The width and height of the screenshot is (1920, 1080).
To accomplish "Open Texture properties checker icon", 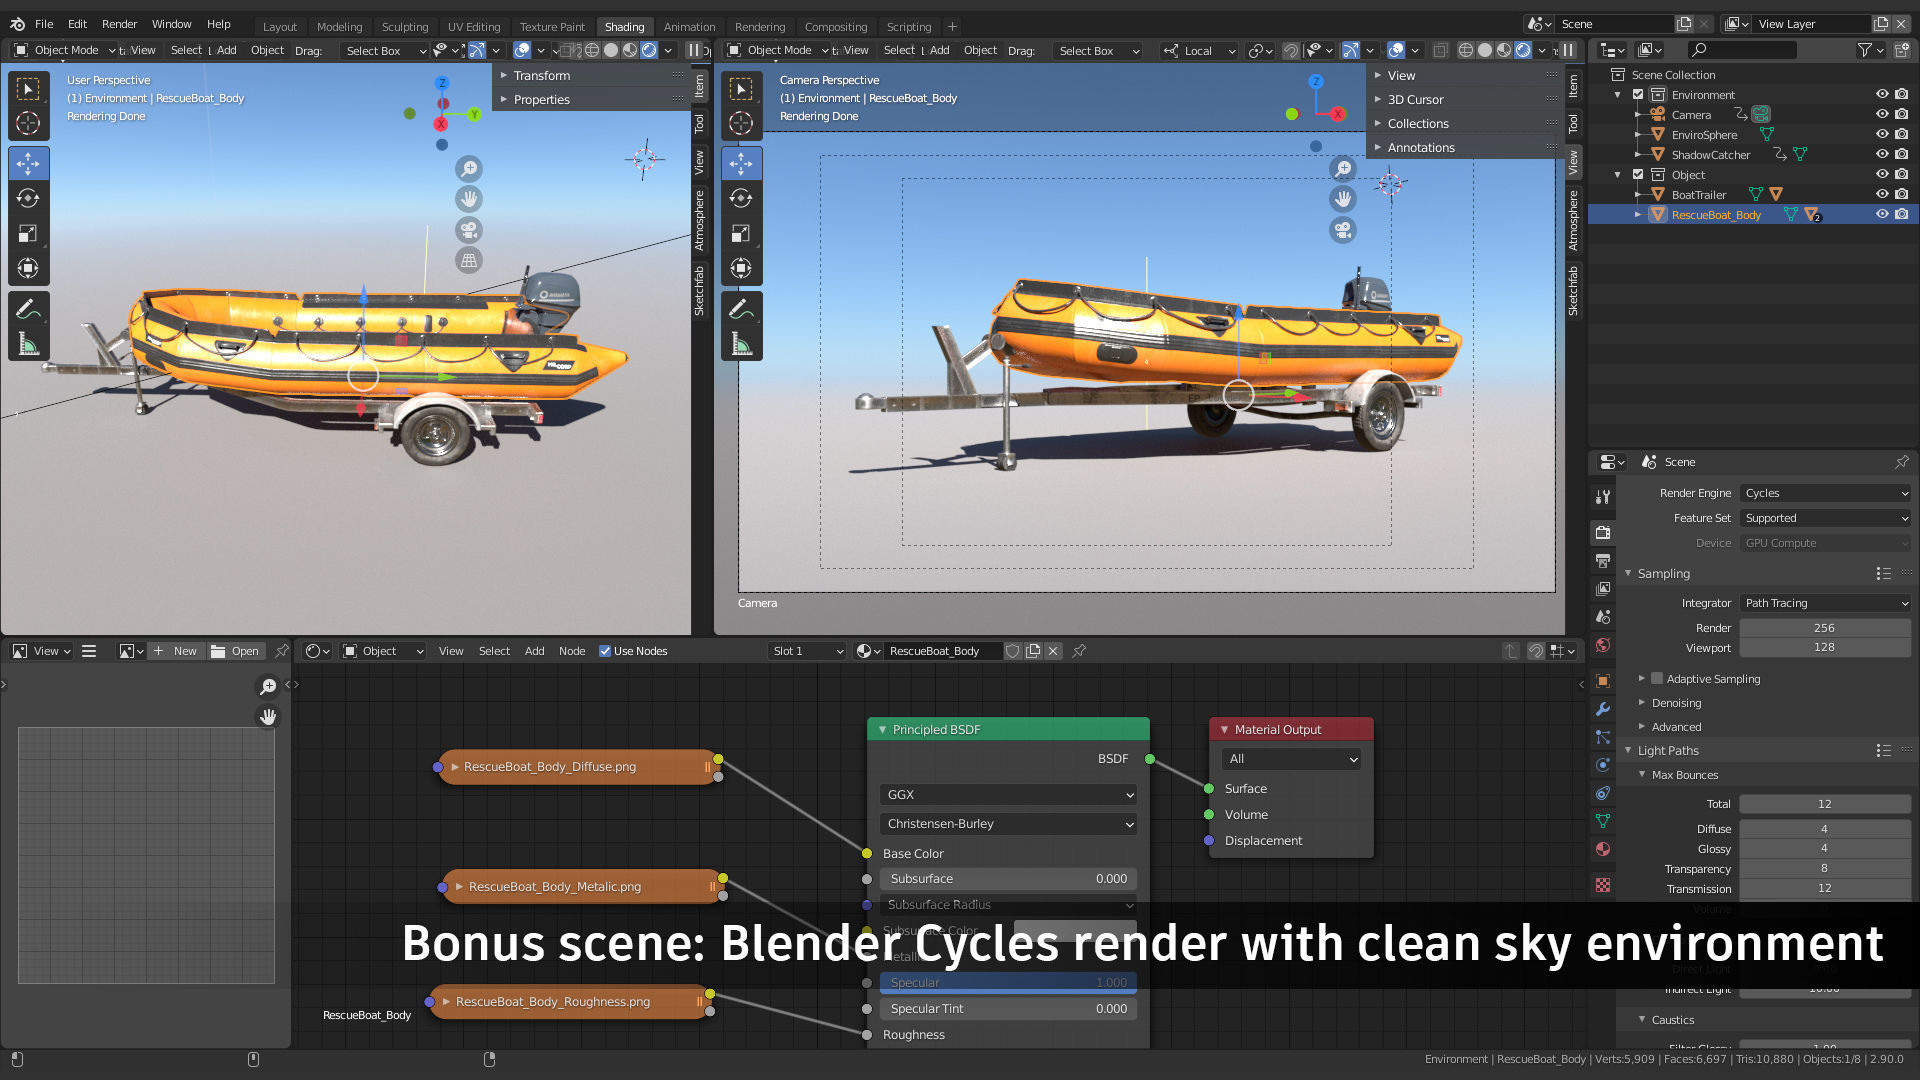I will [1603, 885].
